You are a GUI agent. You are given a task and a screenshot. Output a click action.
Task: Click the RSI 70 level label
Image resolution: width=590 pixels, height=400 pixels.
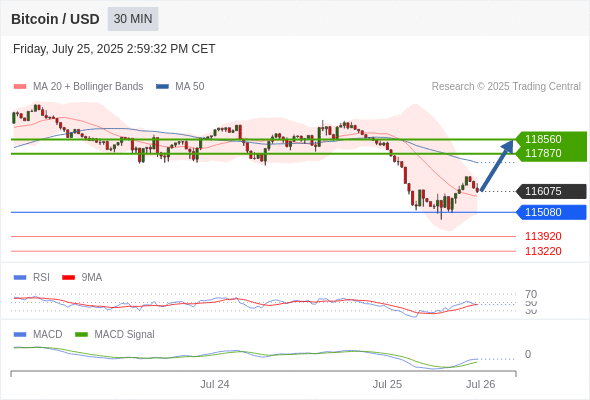coord(531,294)
